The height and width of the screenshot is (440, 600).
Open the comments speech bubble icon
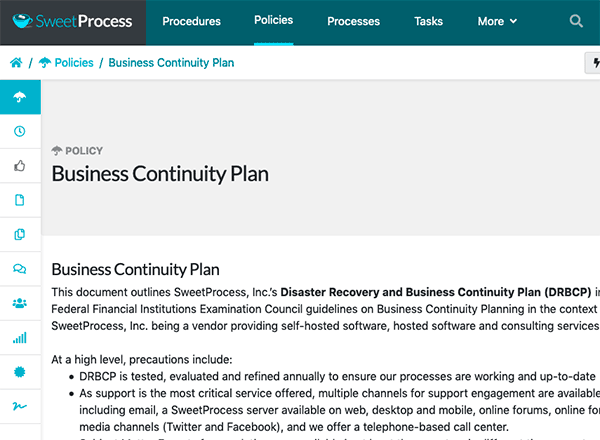coord(20,269)
